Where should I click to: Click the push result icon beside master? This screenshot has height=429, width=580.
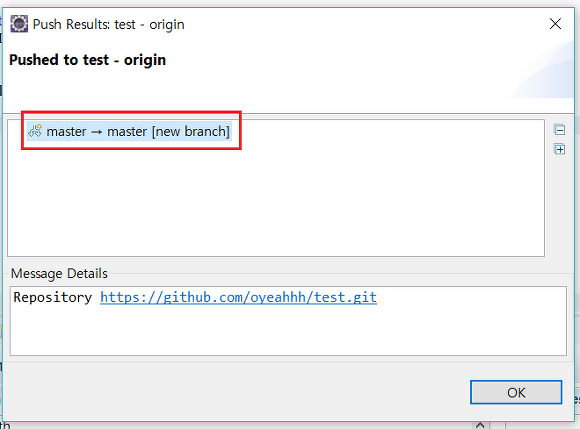pyautogui.click(x=35, y=131)
